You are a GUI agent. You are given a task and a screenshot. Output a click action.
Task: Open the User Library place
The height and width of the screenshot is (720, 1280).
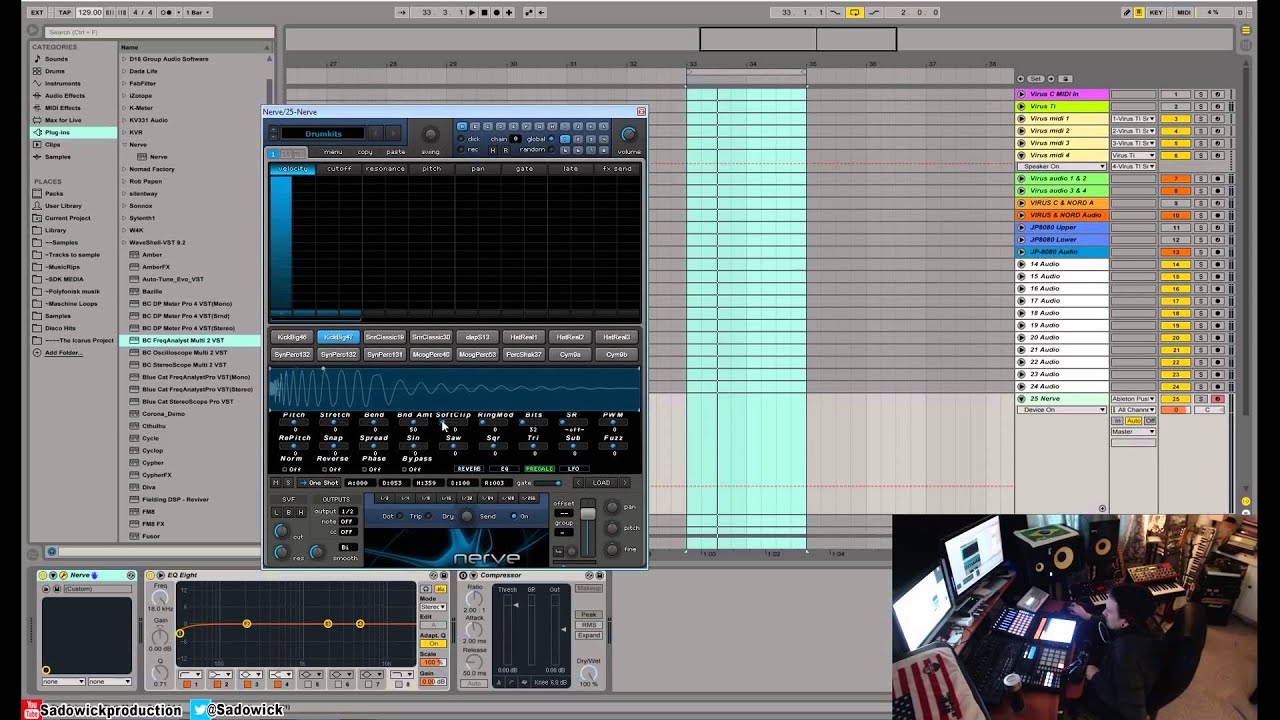(63, 205)
